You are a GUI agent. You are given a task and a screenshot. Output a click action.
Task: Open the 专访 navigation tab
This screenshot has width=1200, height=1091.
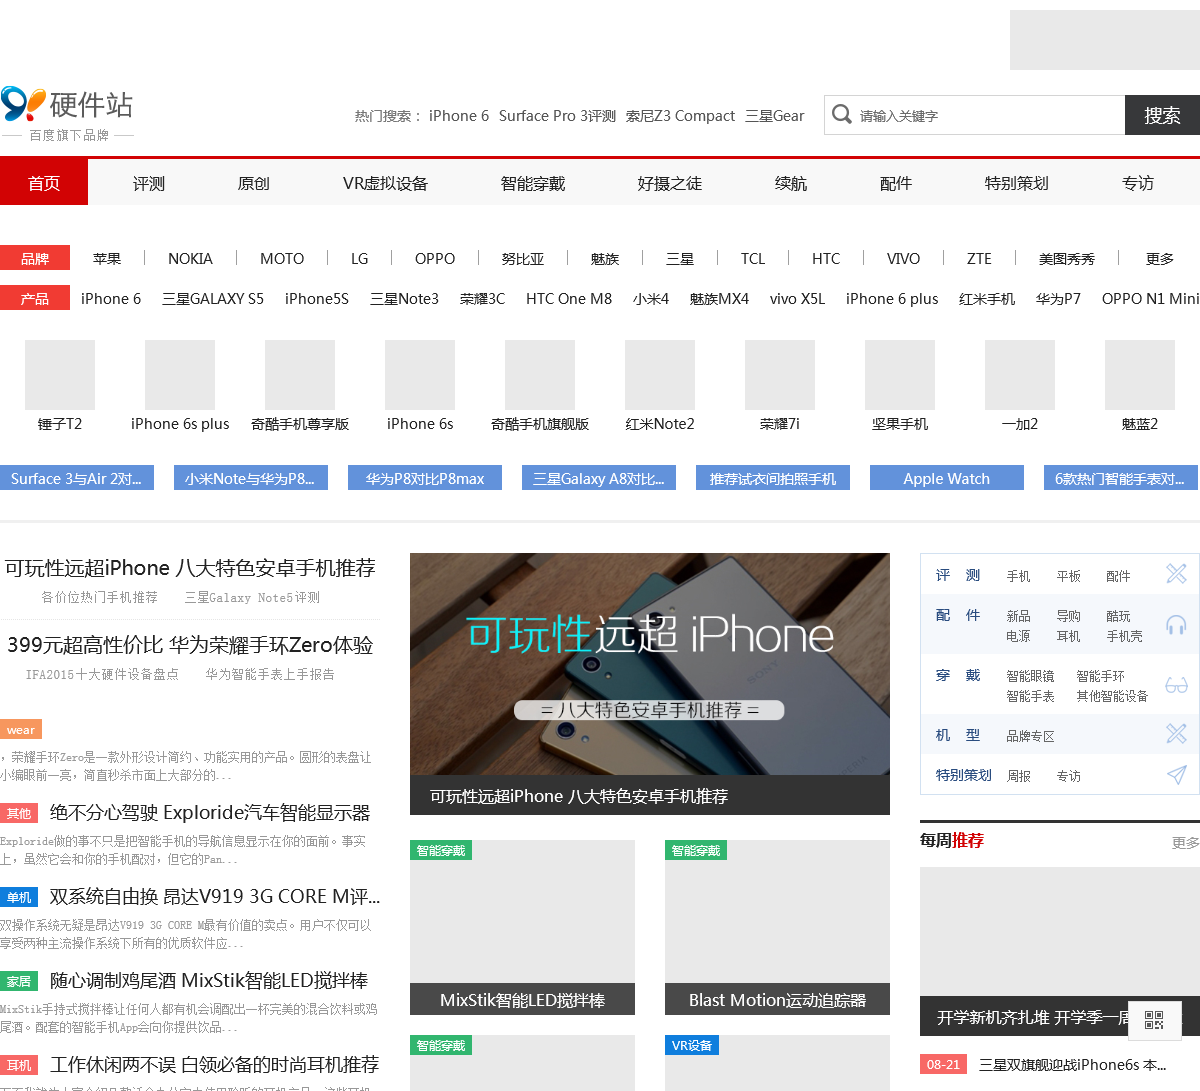tap(1138, 183)
